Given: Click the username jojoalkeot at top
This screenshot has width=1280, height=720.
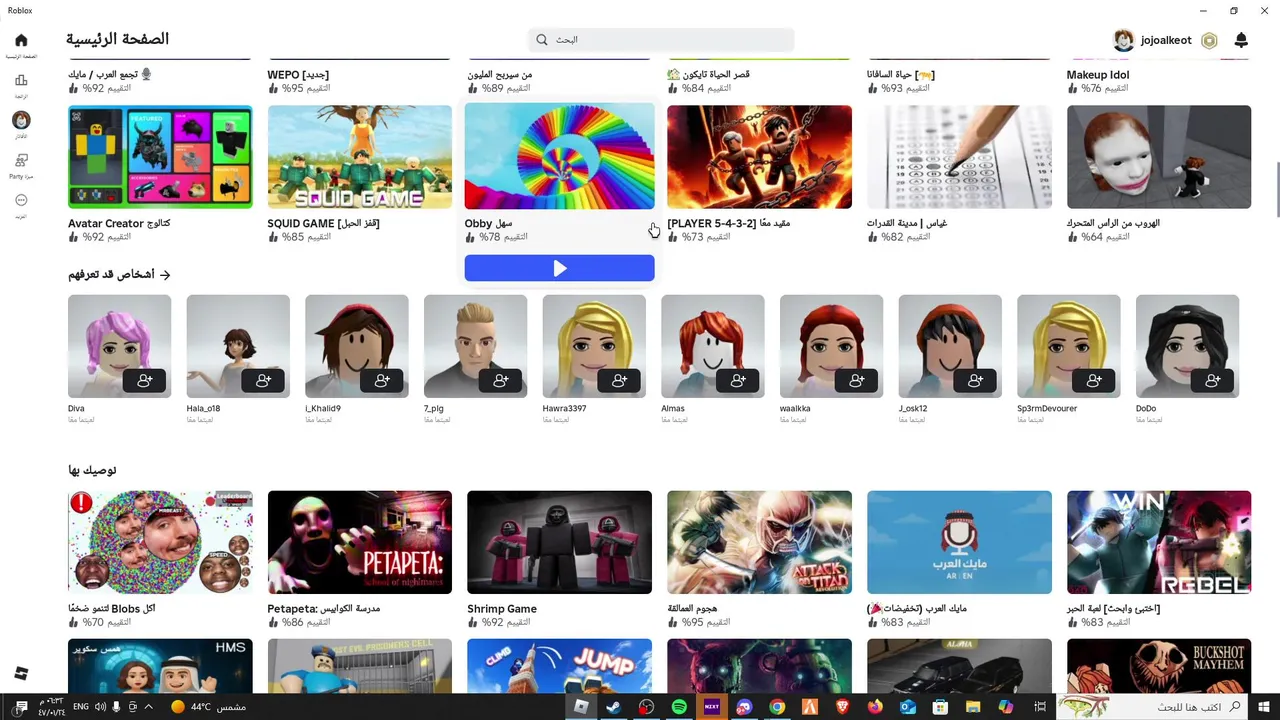Looking at the screenshot, I should (x=1166, y=40).
